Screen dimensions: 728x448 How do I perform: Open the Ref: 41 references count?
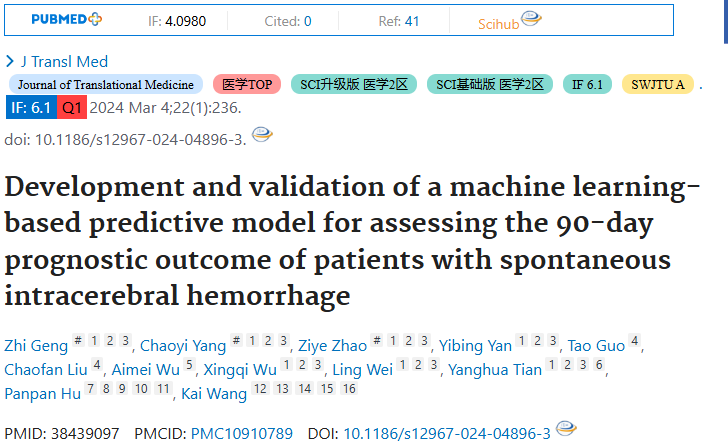[399, 21]
